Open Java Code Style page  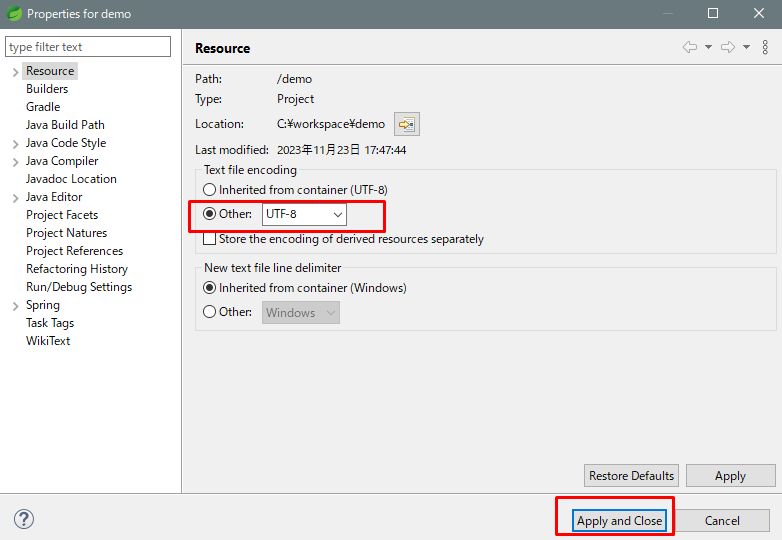pyautogui.click(x=66, y=143)
